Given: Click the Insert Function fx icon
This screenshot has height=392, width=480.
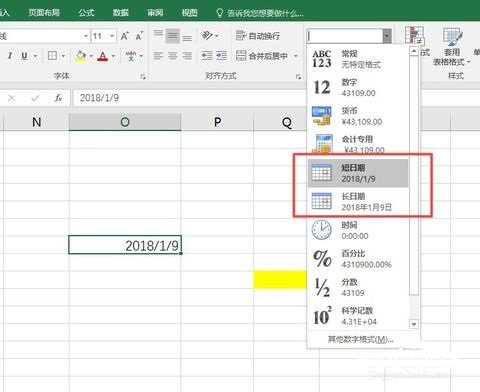Looking at the screenshot, I should pos(58,98).
